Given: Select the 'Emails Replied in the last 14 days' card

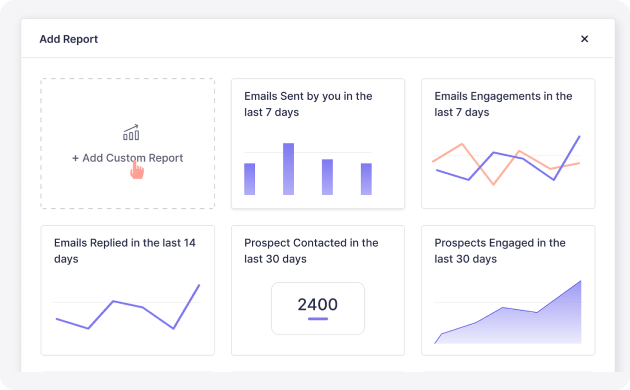Looking at the screenshot, I should pyautogui.click(x=127, y=290).
